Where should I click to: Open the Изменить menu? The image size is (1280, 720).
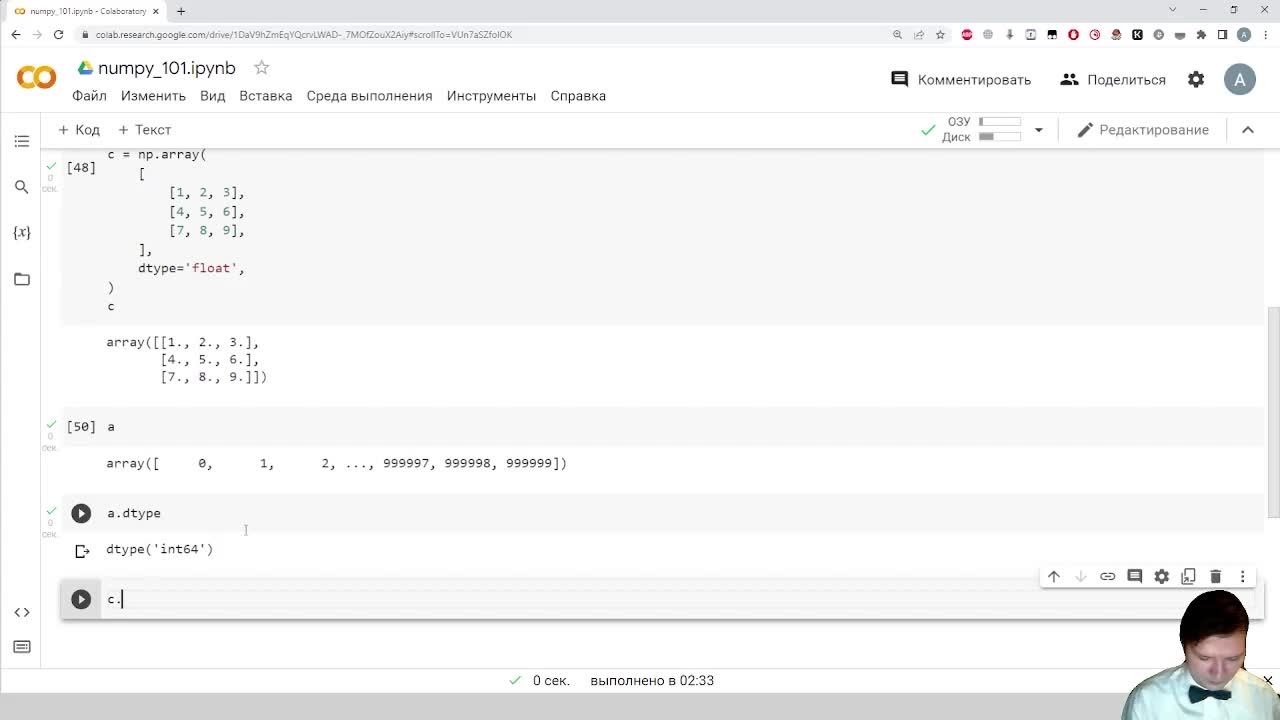[153, 96]
